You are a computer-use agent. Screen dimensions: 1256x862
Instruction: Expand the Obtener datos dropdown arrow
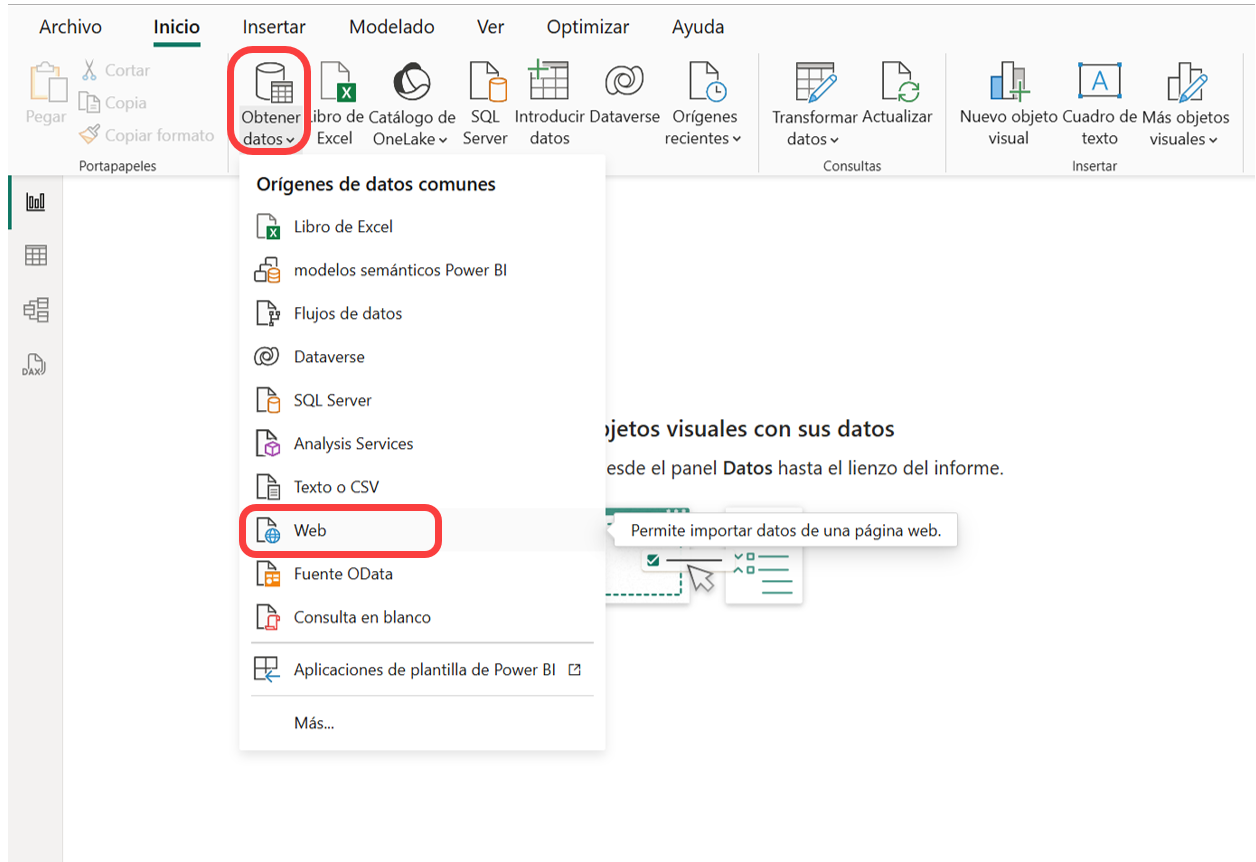point(289,140)
